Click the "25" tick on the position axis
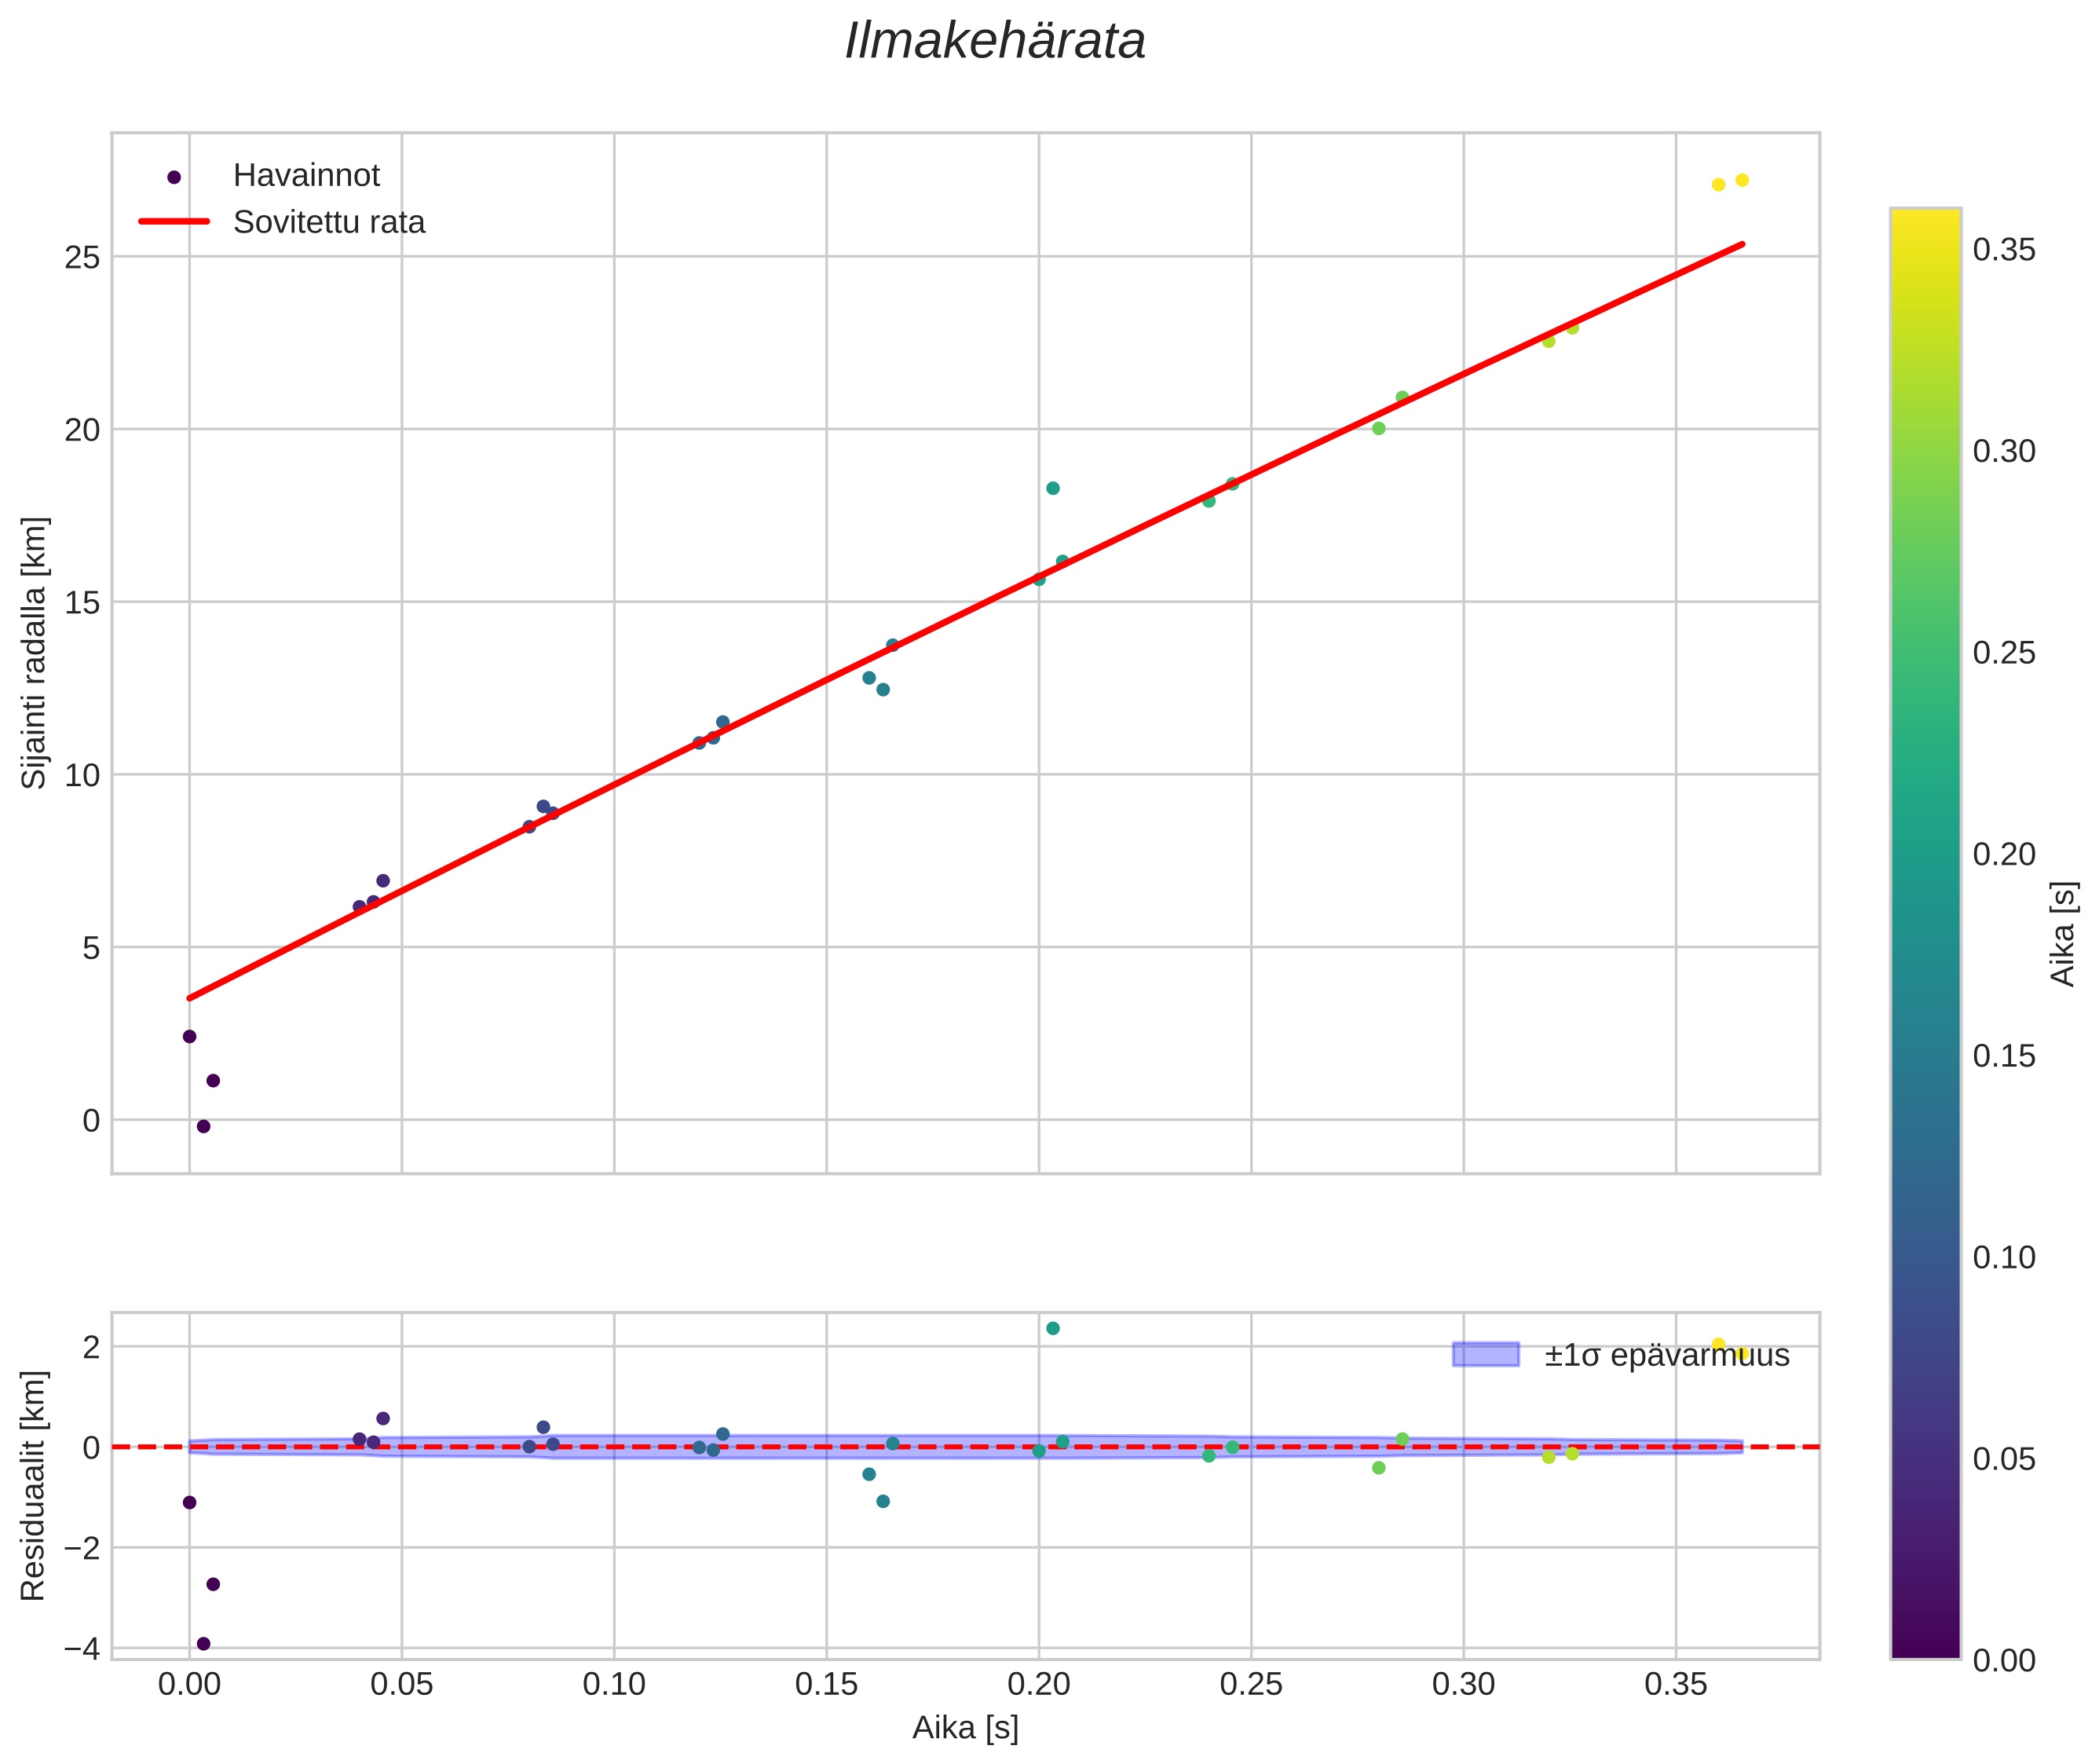The height and width of the screenshot is (1764, 2099). point(82,257)
